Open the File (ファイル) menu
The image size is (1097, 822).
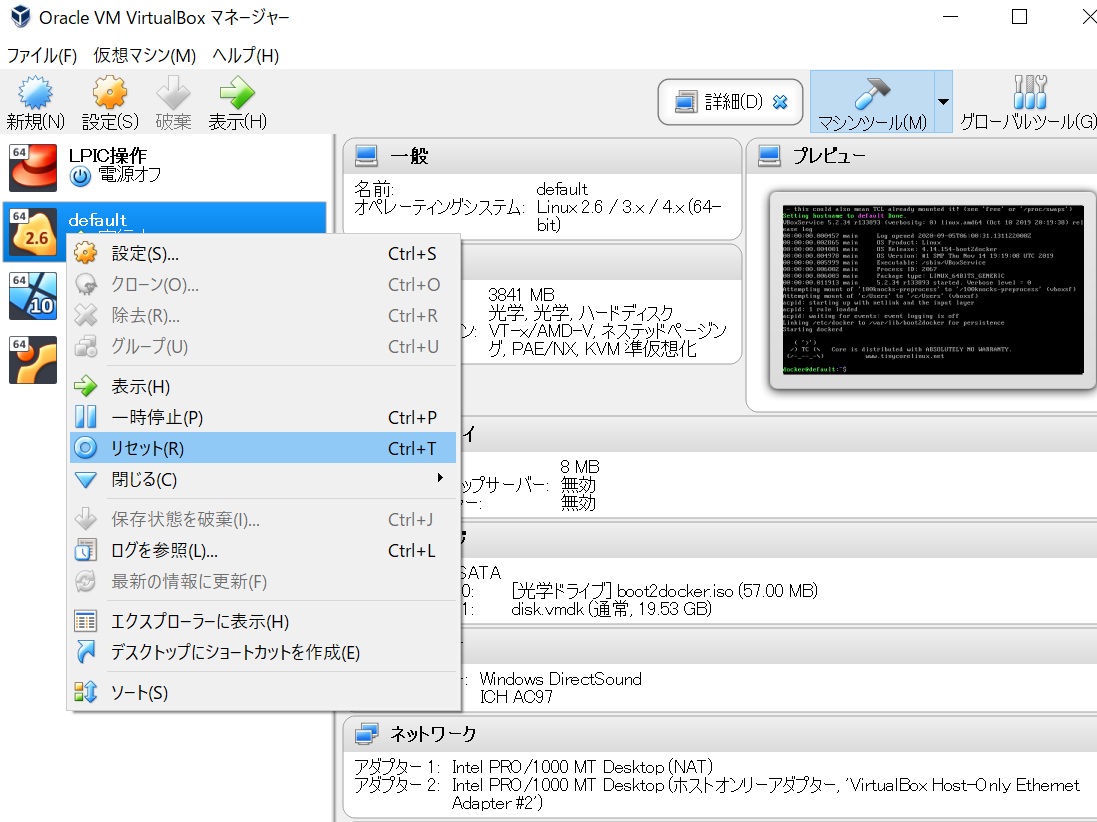click(x=41, y=55)
